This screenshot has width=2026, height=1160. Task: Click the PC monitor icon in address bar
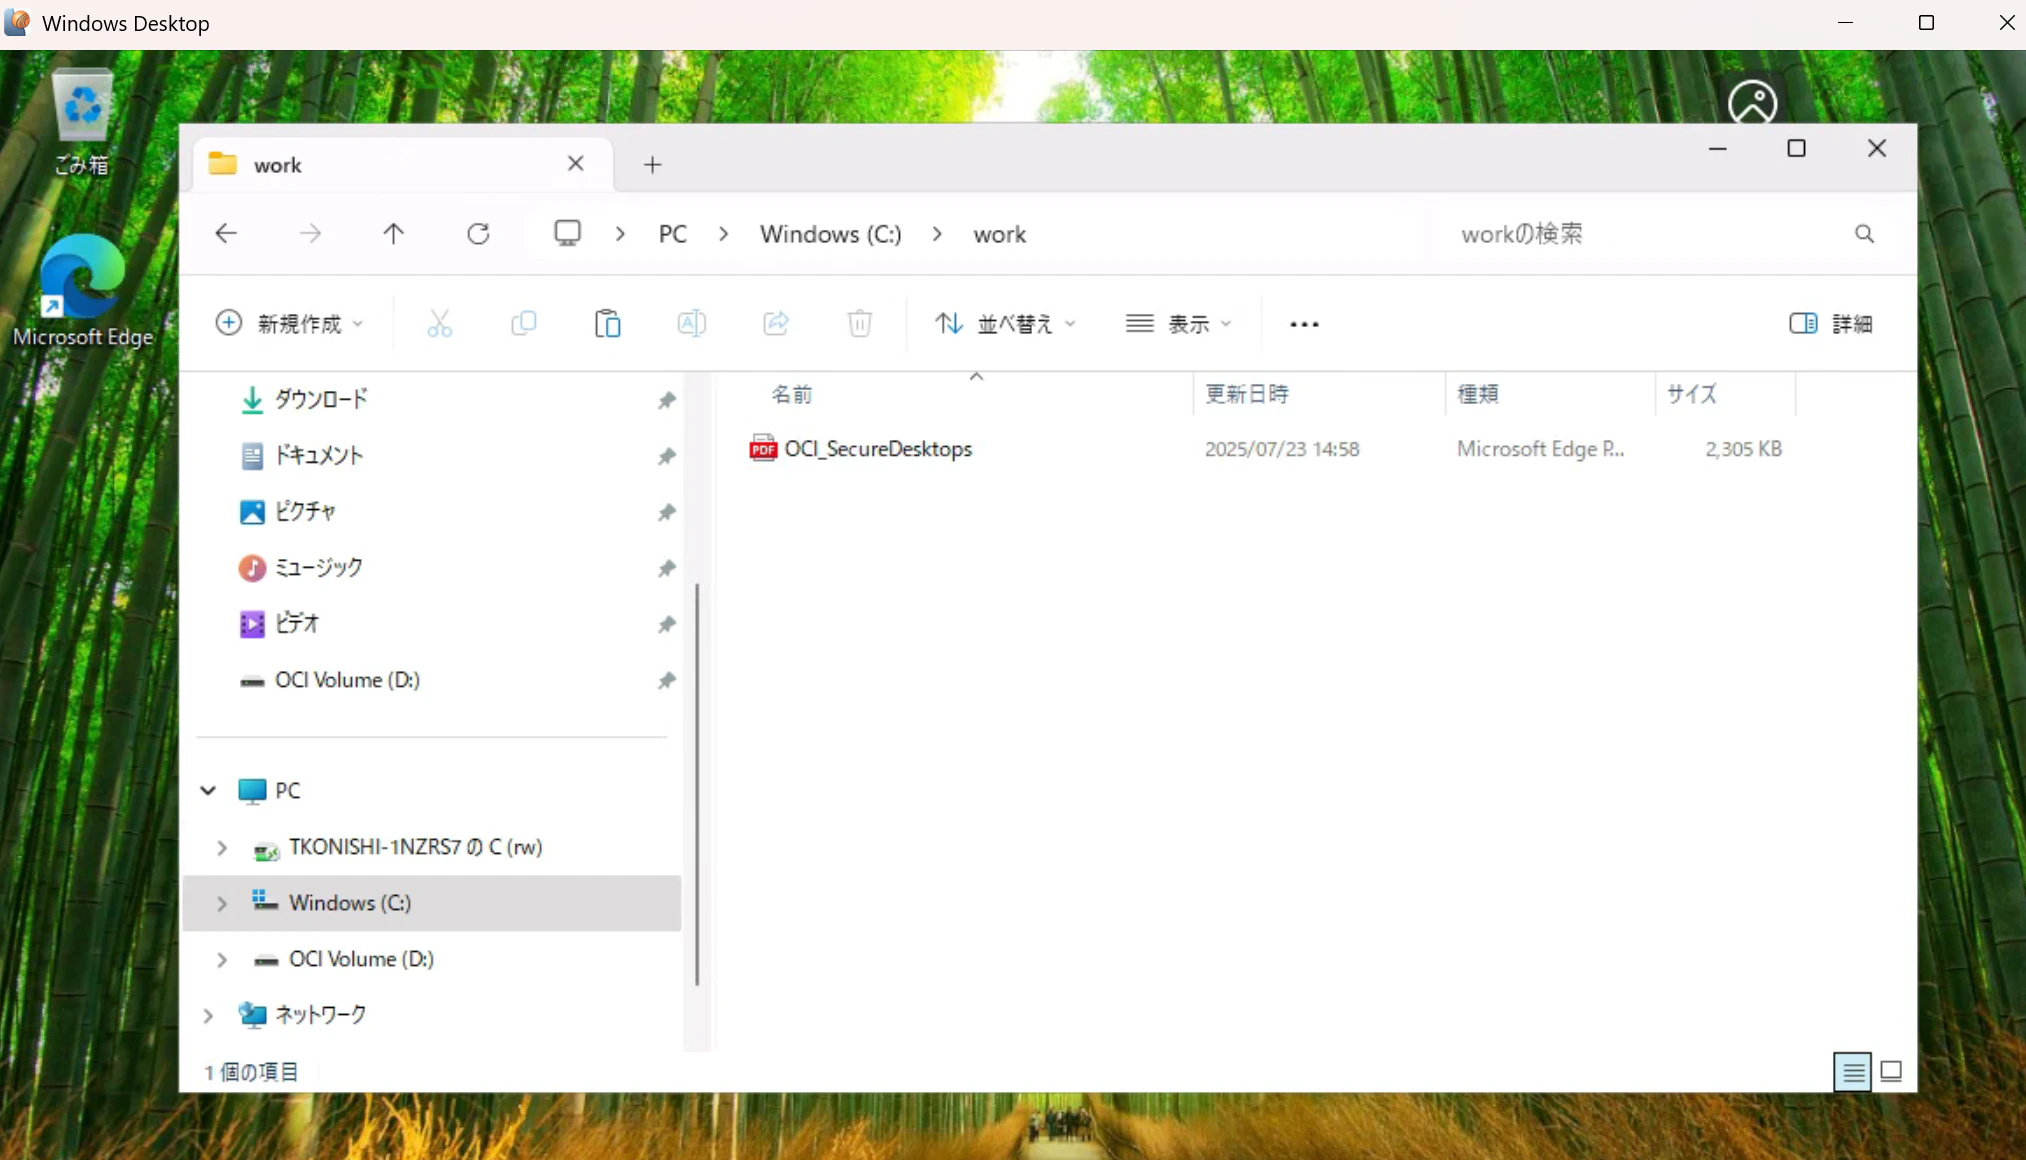[x=568, y=233]
